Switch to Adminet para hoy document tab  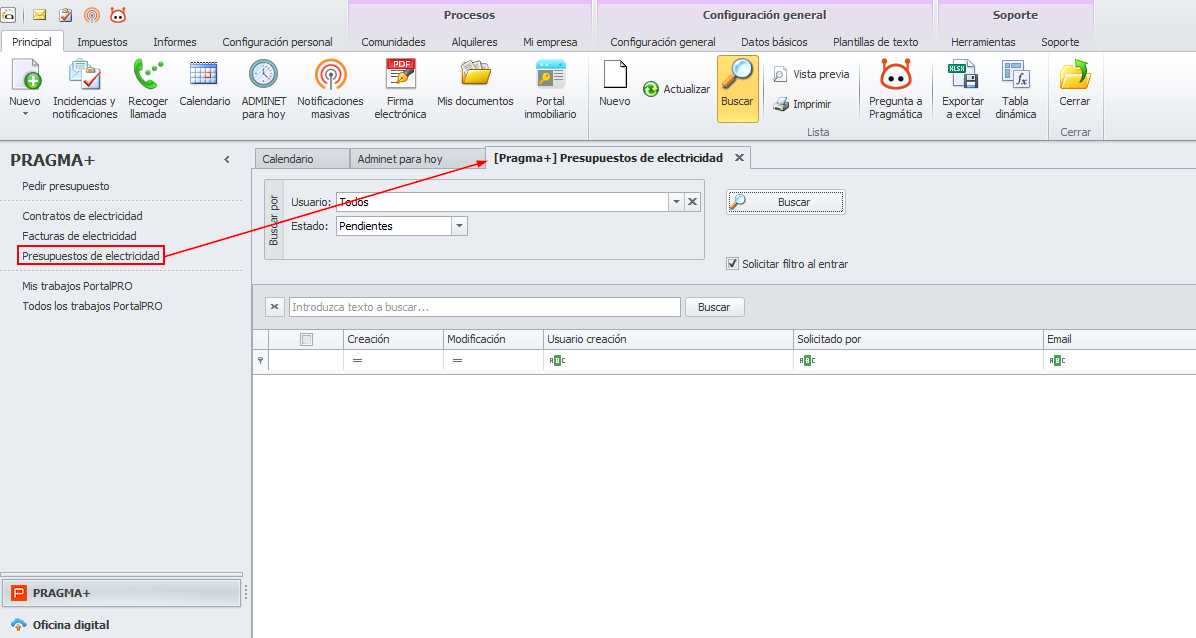416,159
